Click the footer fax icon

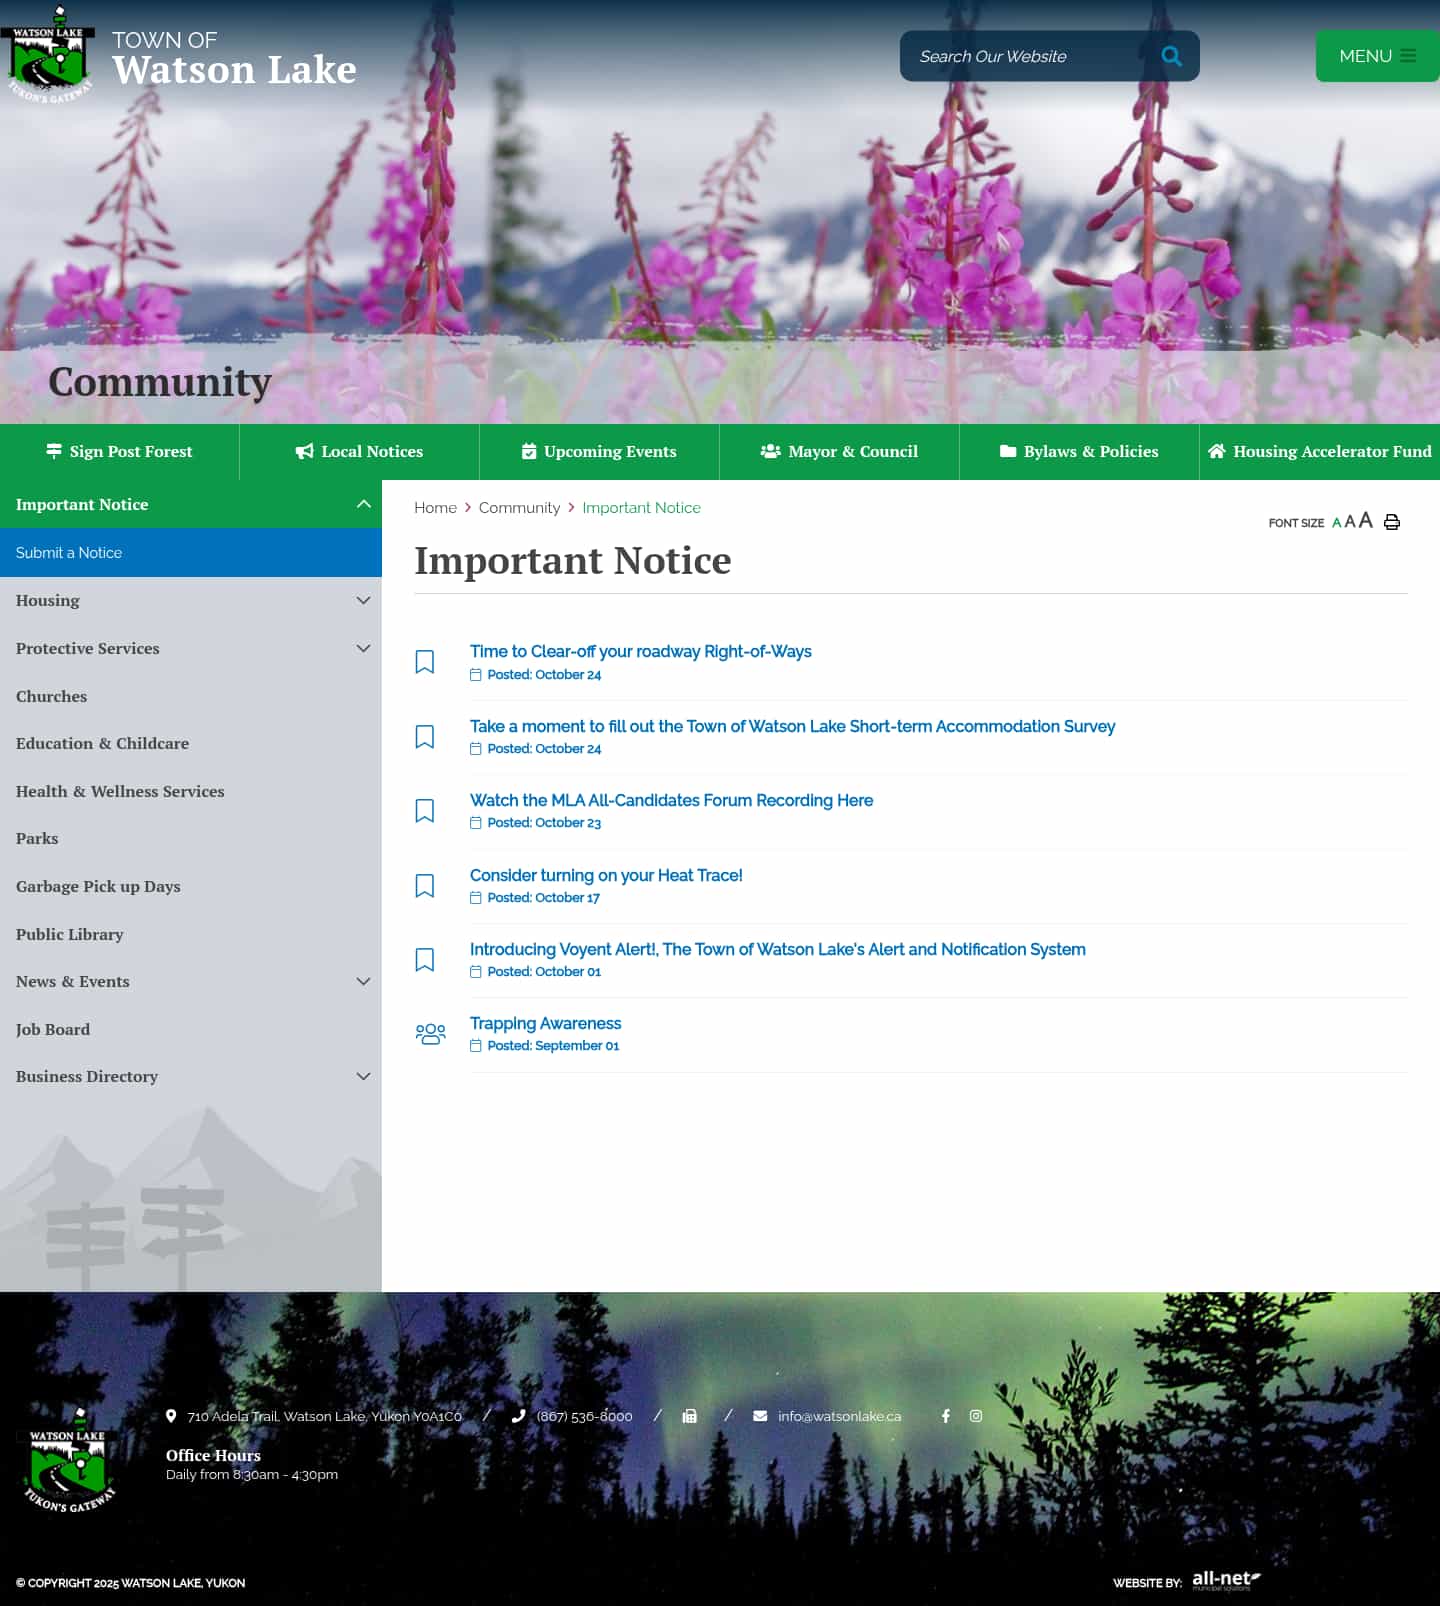pyautogui.click(x=689, y=1416)
